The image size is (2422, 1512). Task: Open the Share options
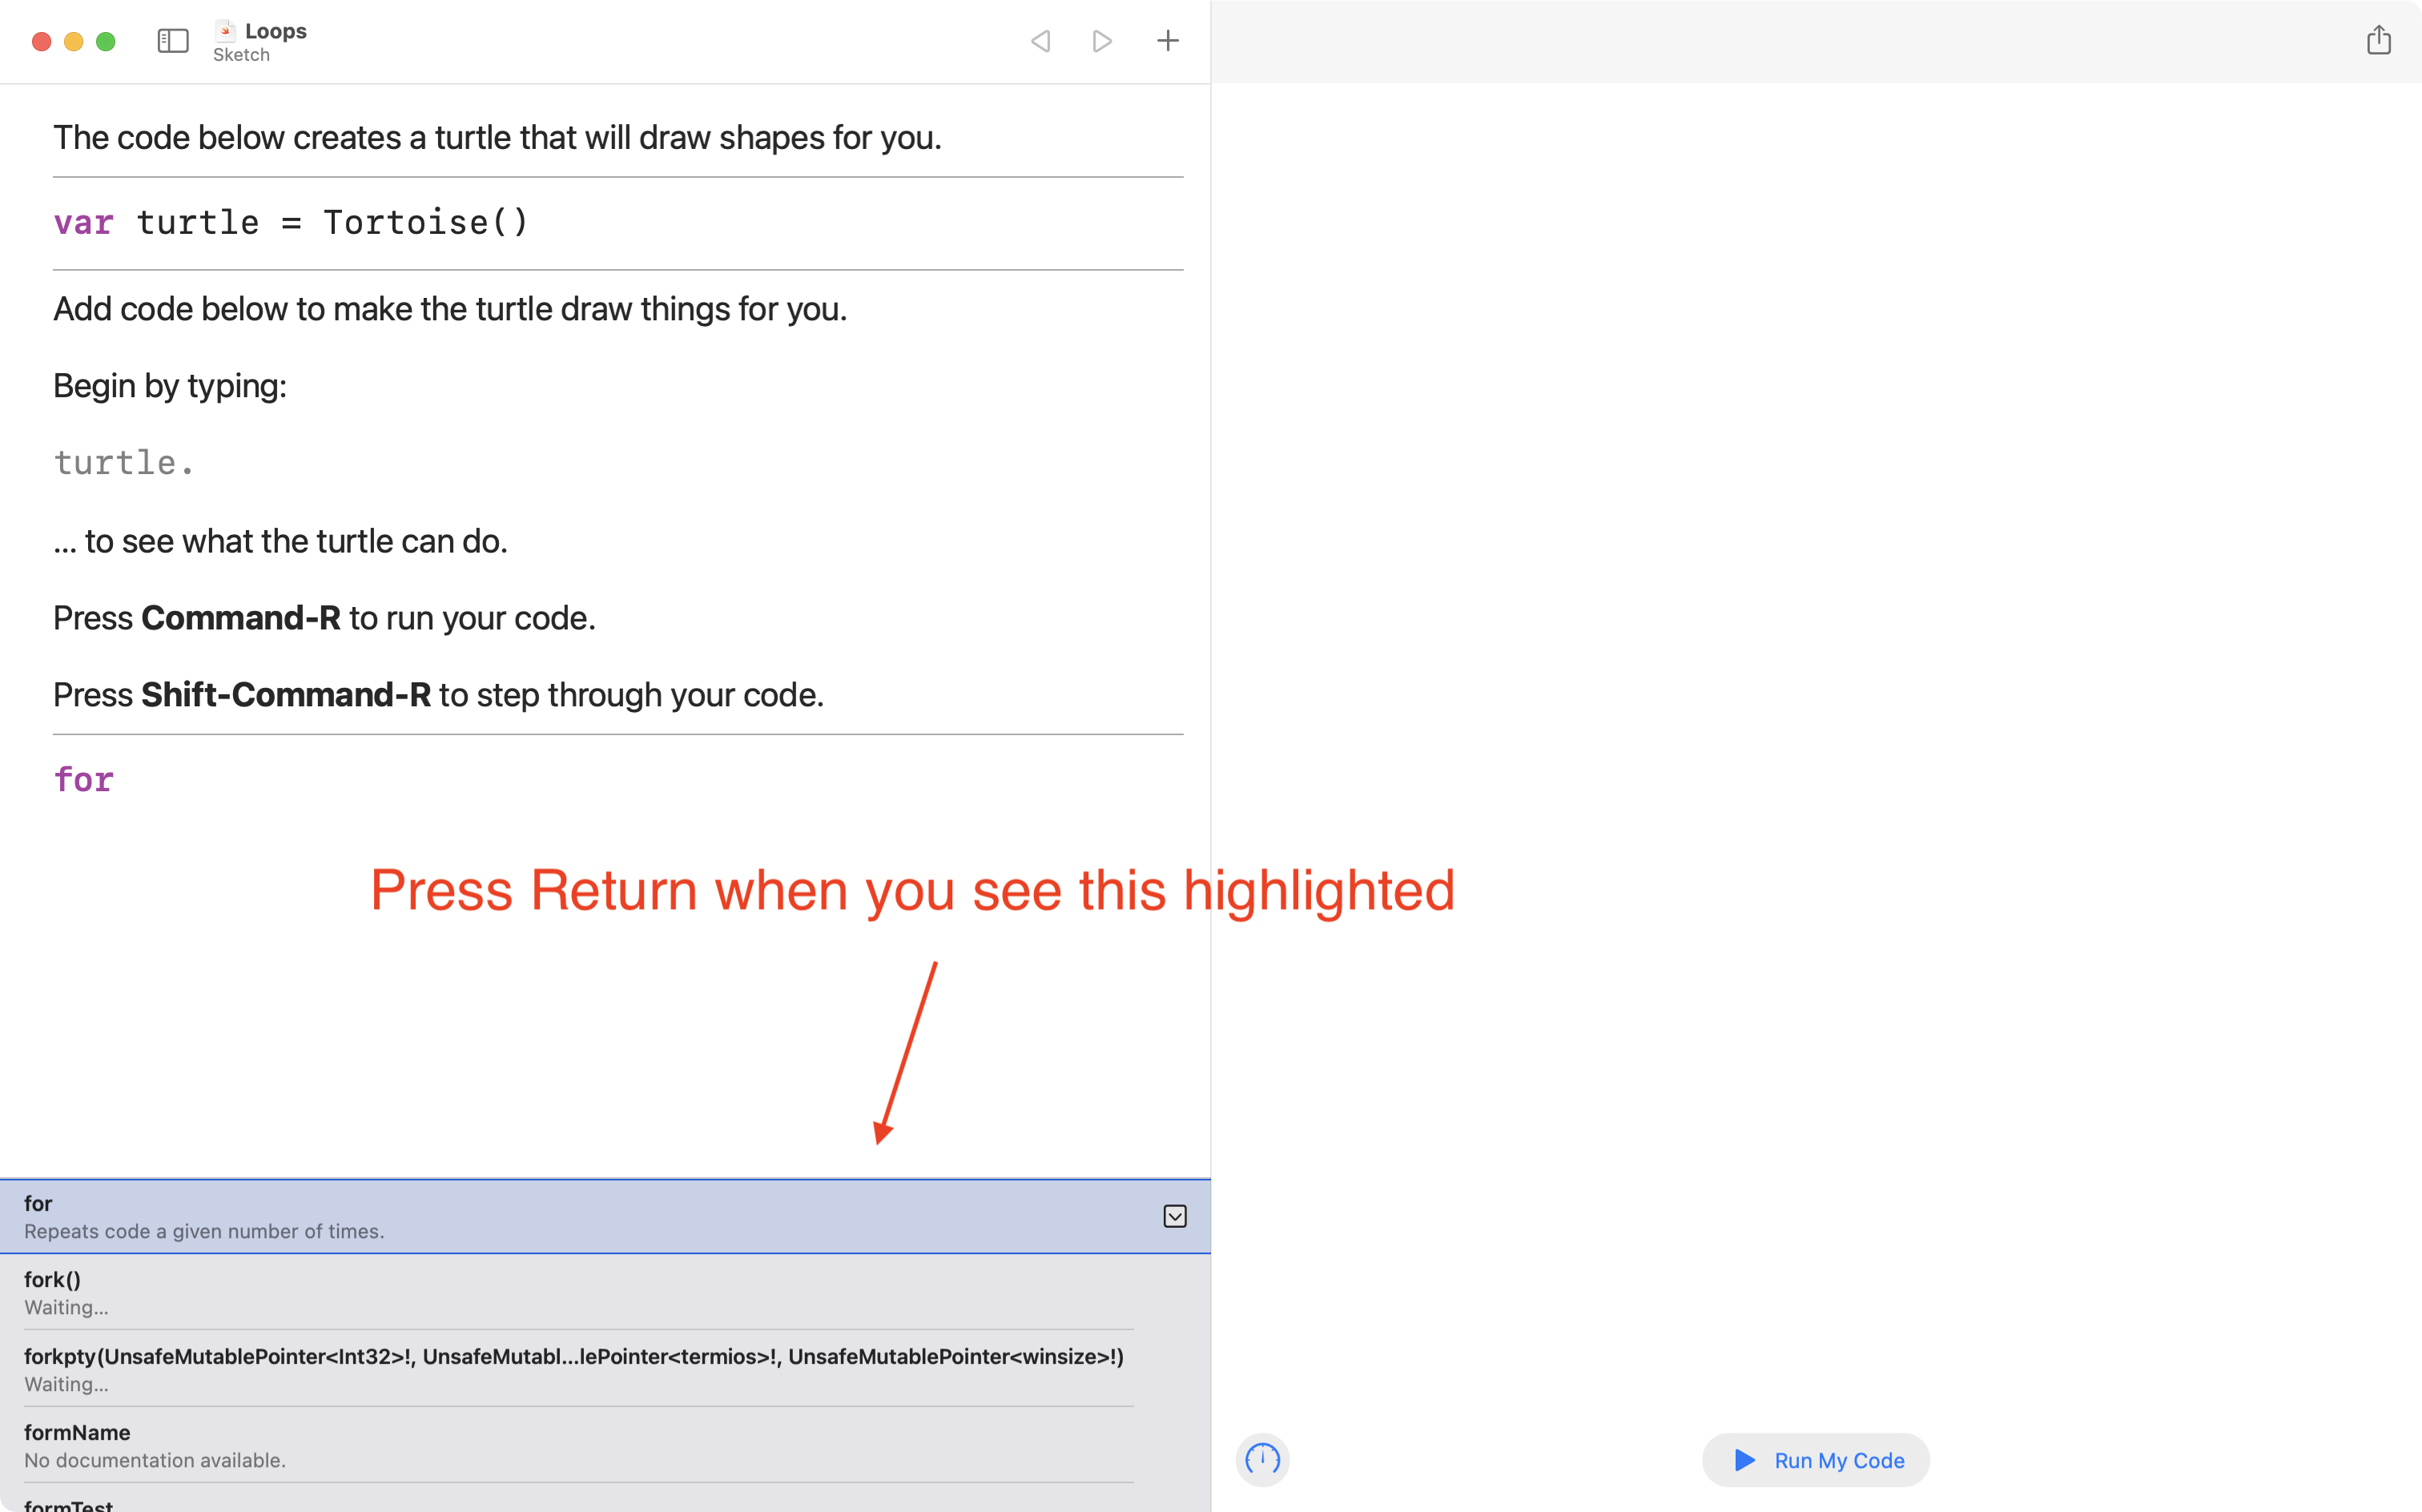click(2379, 40)
